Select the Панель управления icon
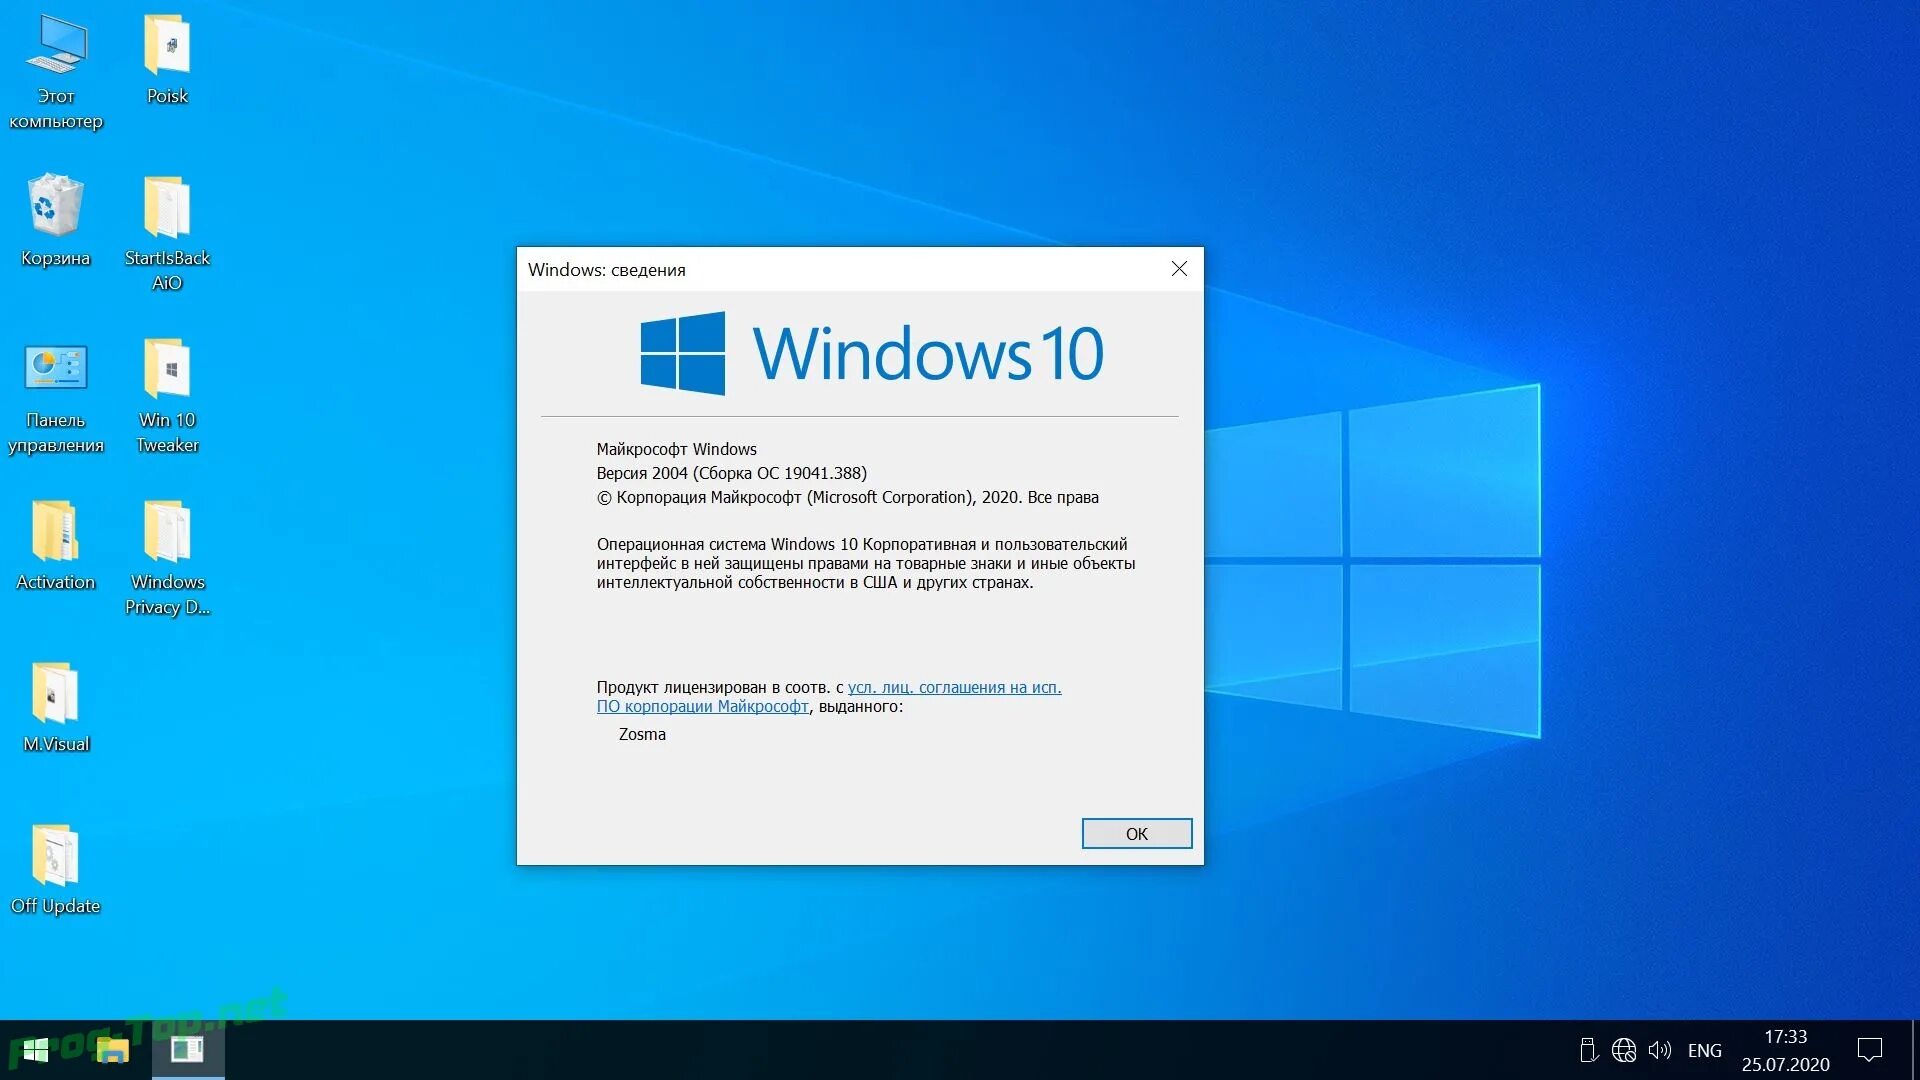 tap(56, 369)
